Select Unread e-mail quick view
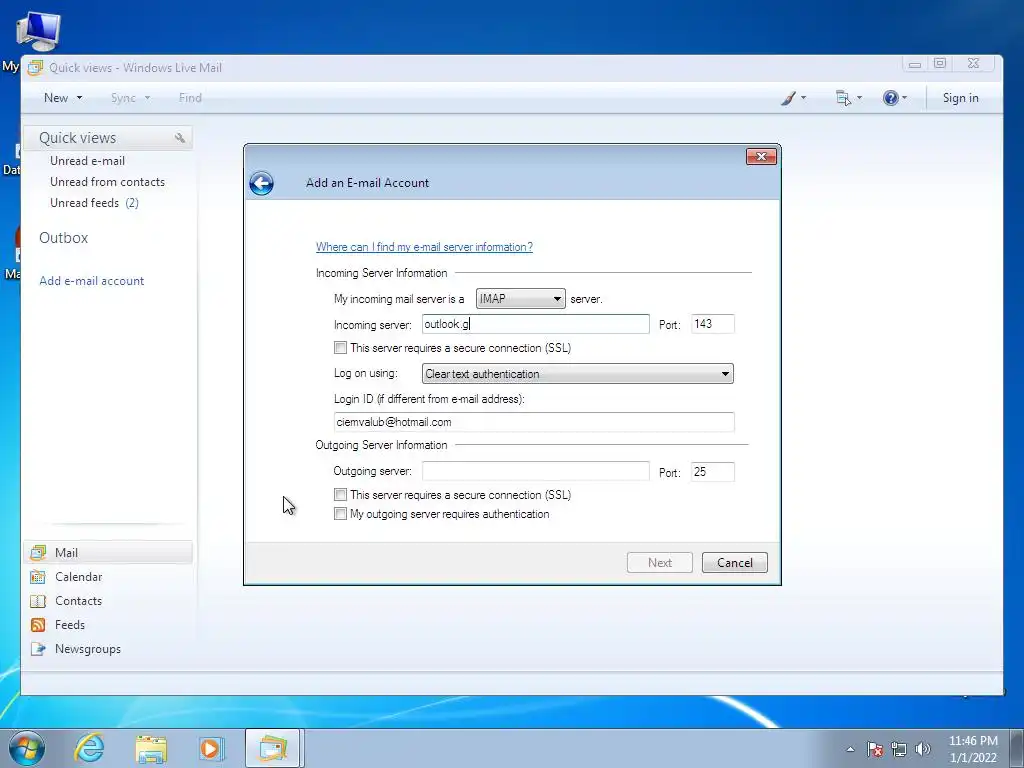Viewport: 1024px width, 768px height. tap(88, 161)
